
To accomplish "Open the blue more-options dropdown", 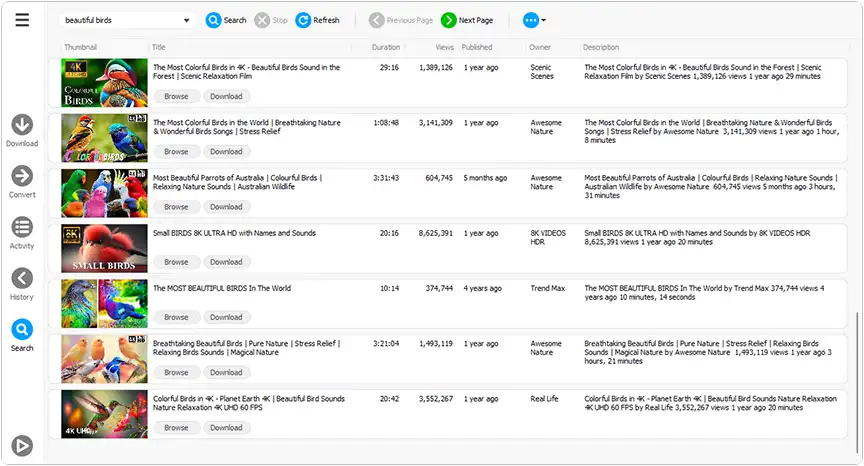I will click(534, 20).
